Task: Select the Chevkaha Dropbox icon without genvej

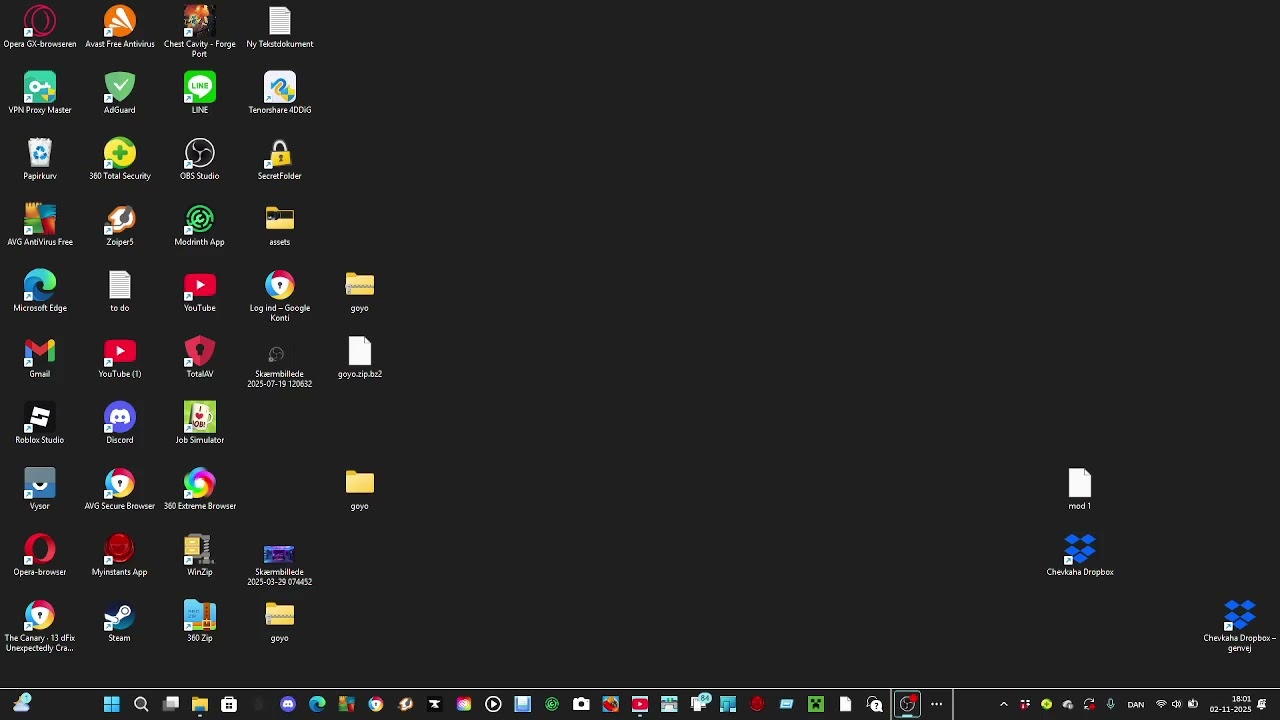Action: click(x=1080, y=555)
